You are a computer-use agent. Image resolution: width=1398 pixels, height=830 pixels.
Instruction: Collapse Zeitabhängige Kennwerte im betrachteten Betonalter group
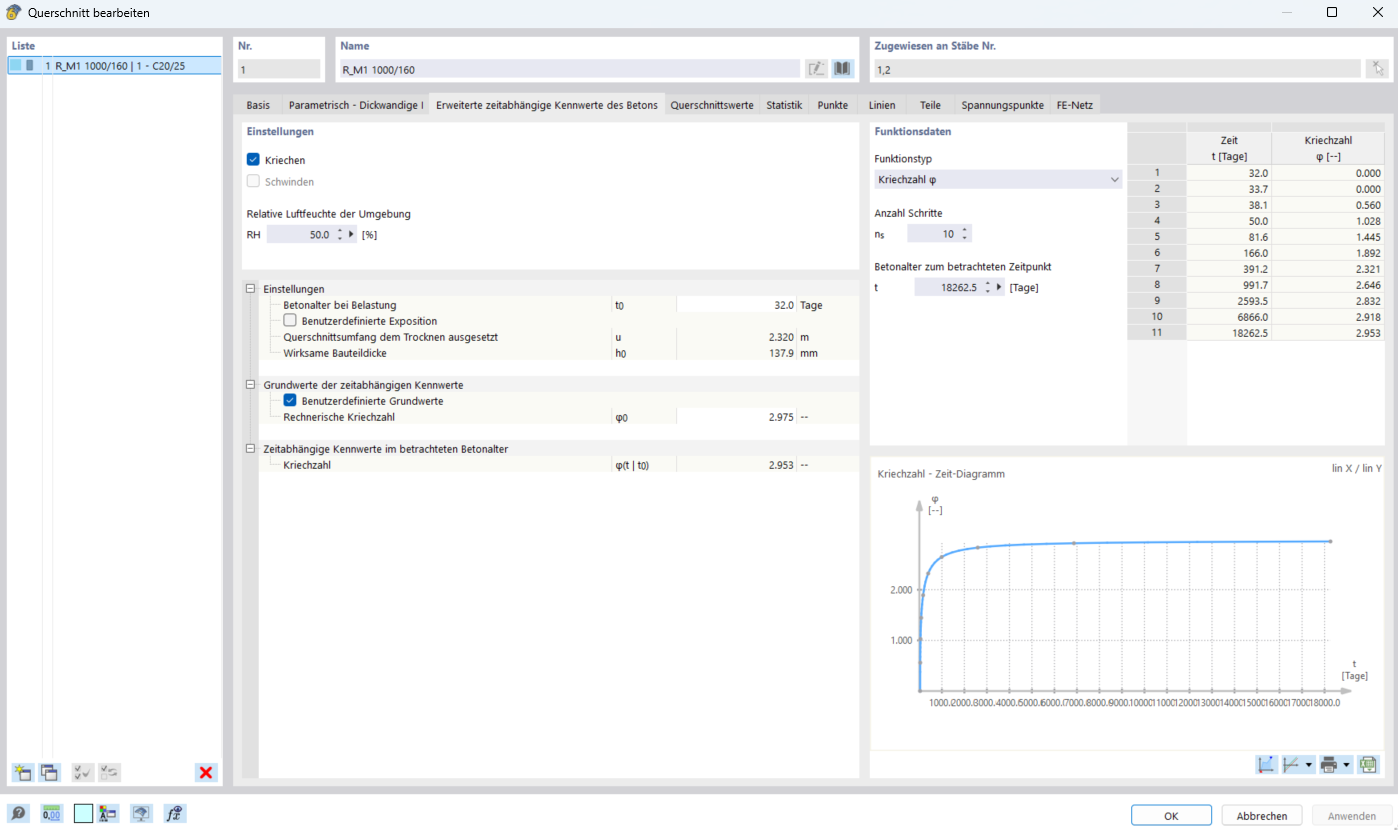(250, 449)
